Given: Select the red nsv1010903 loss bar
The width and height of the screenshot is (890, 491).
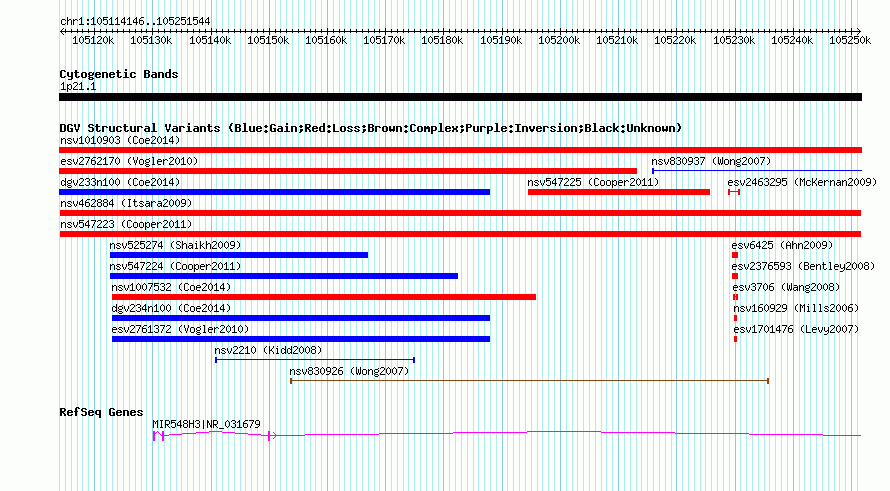Looking at the screenshot, I should point(460,150).
